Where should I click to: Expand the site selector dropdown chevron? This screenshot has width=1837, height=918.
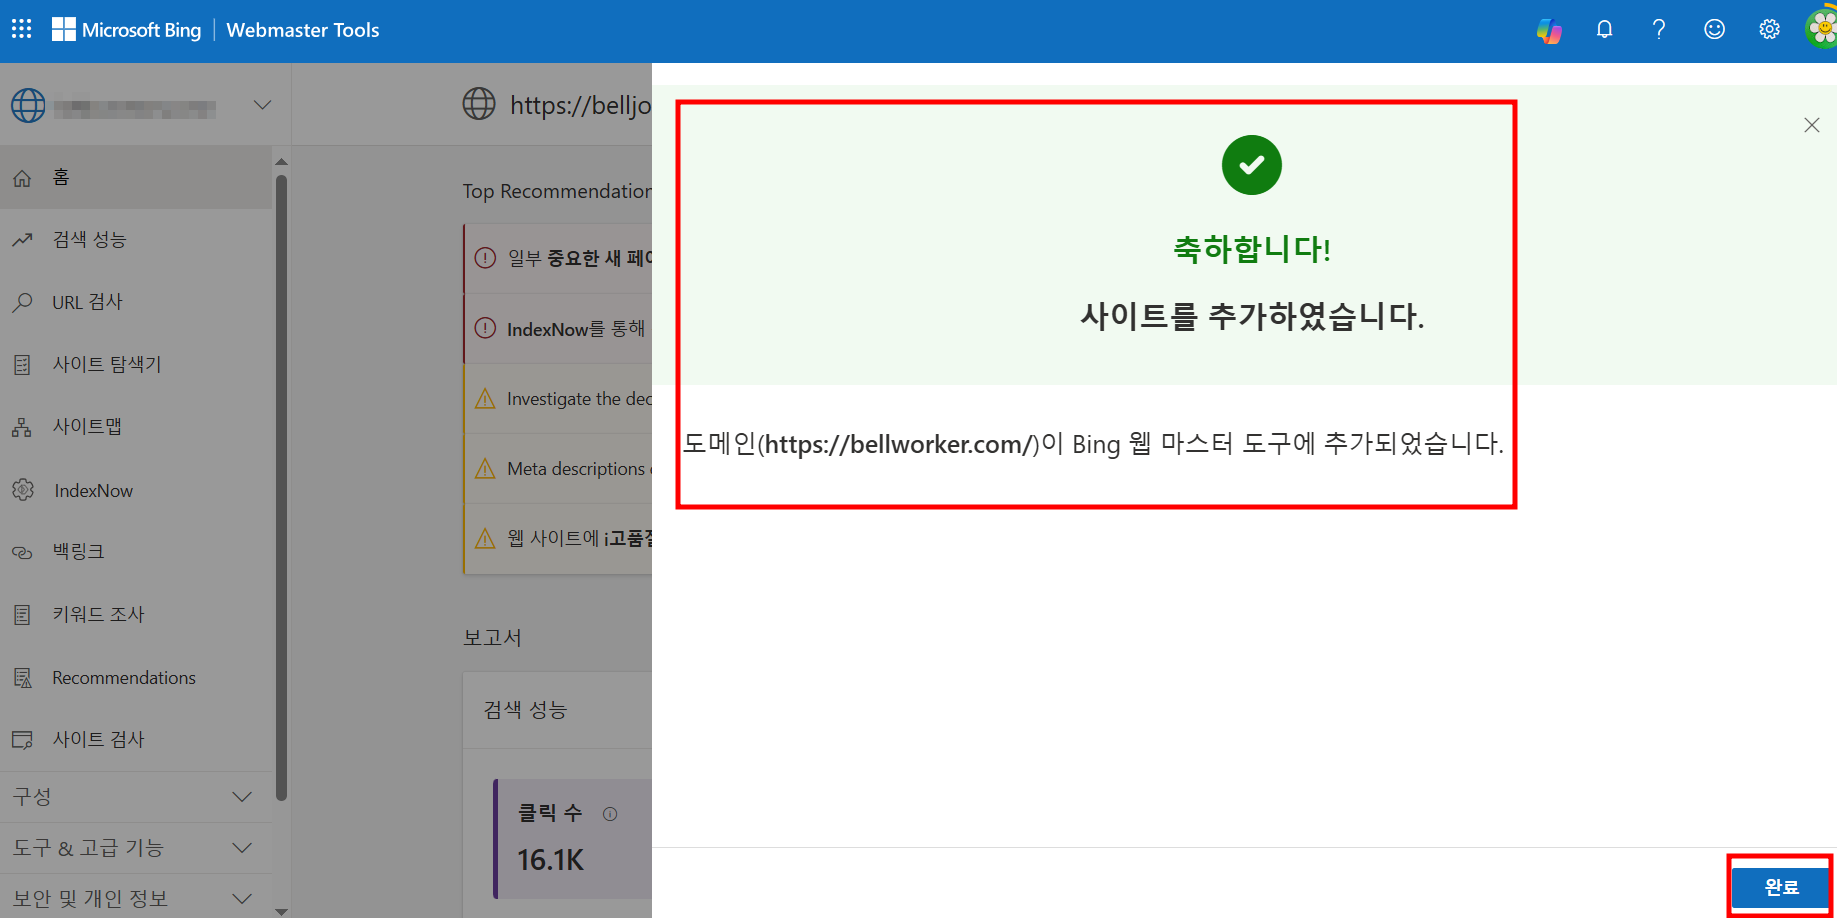262,105
